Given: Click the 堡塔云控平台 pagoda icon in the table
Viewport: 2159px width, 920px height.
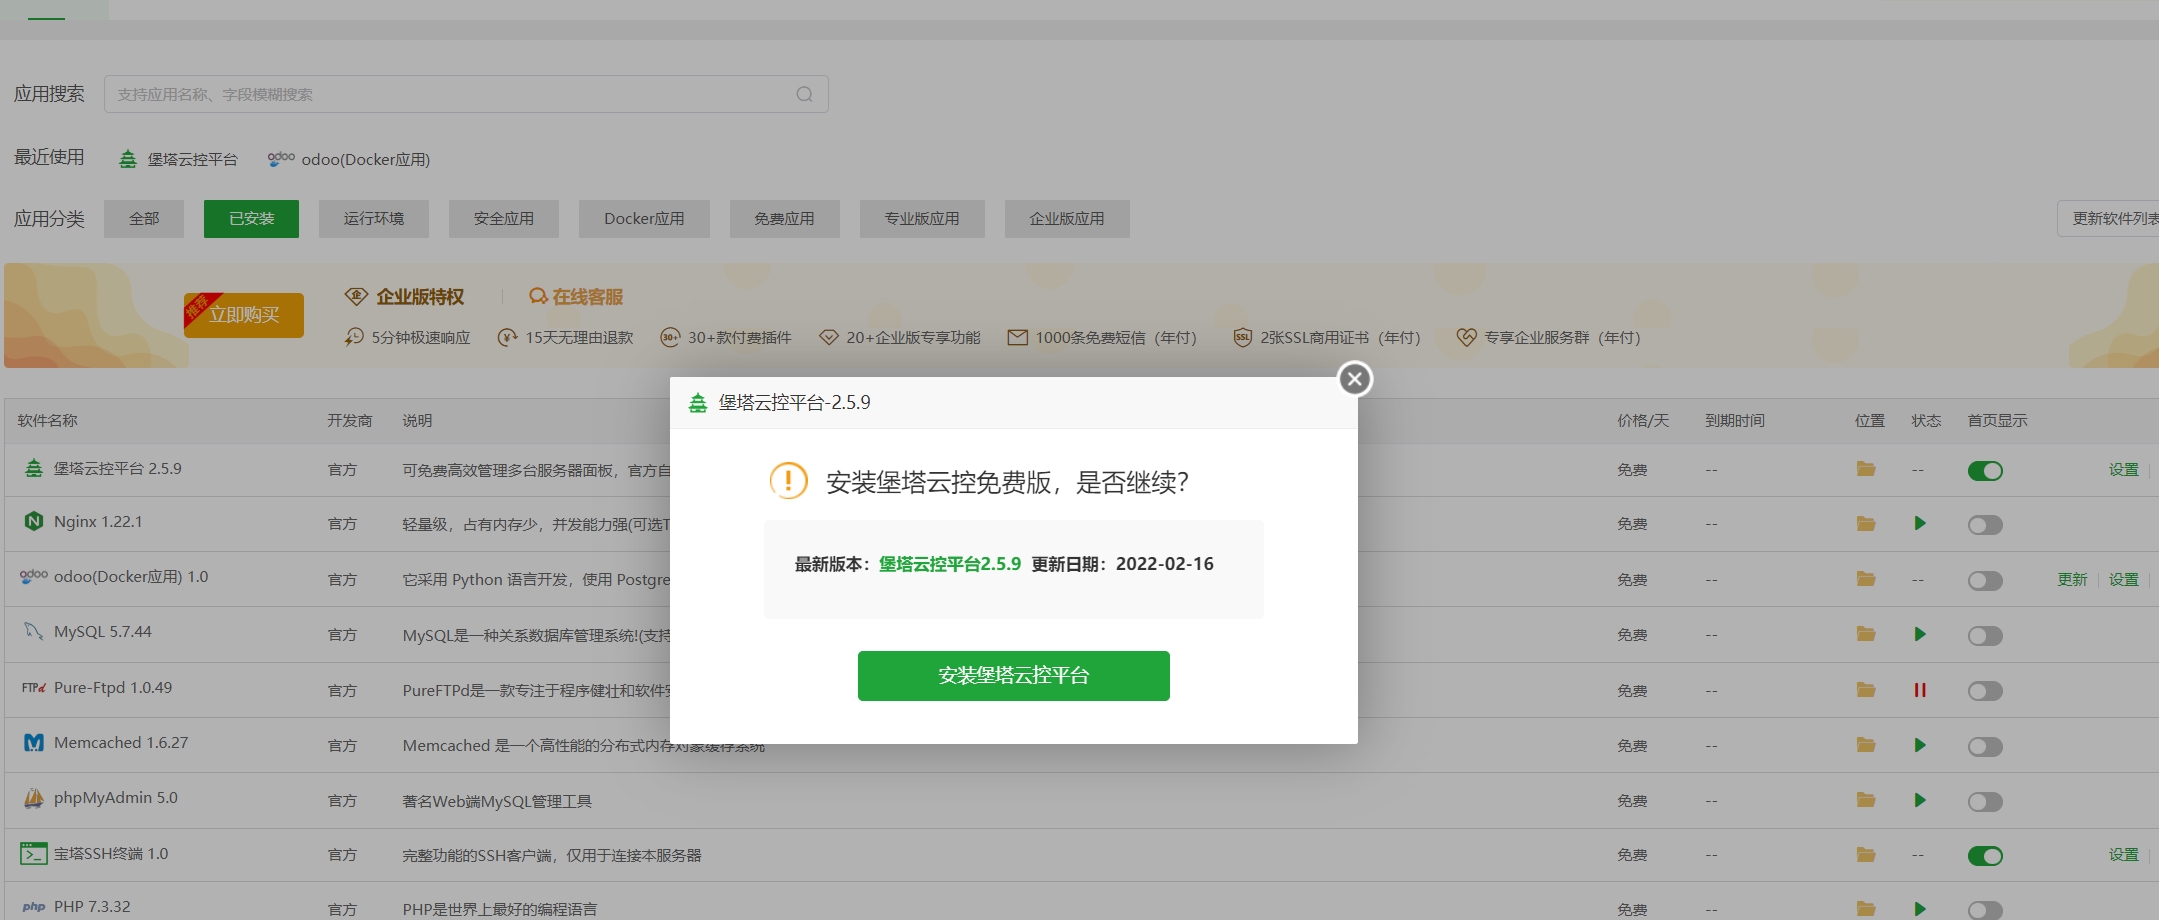Looking at the screenshot, I should pos(33,468).
